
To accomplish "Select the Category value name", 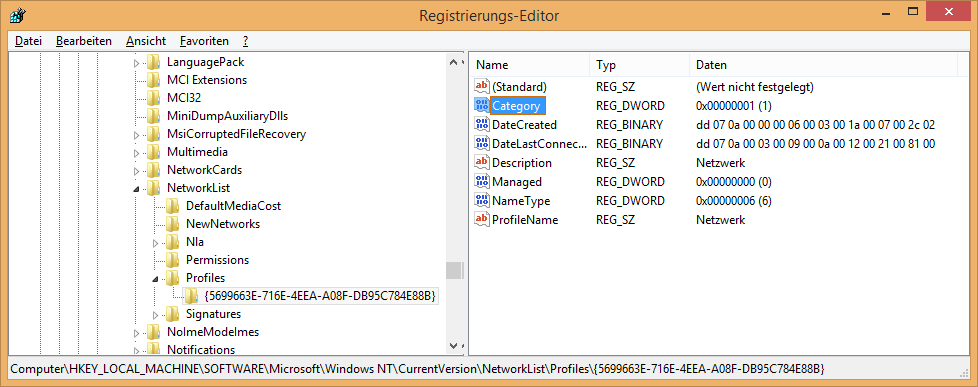I will 516,105.
